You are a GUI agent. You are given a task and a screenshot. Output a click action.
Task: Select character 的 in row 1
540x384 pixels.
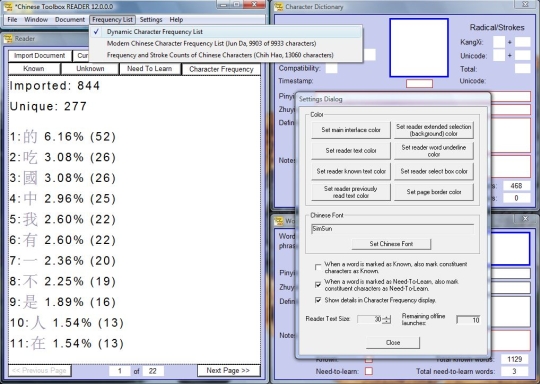tap(30, 137)
